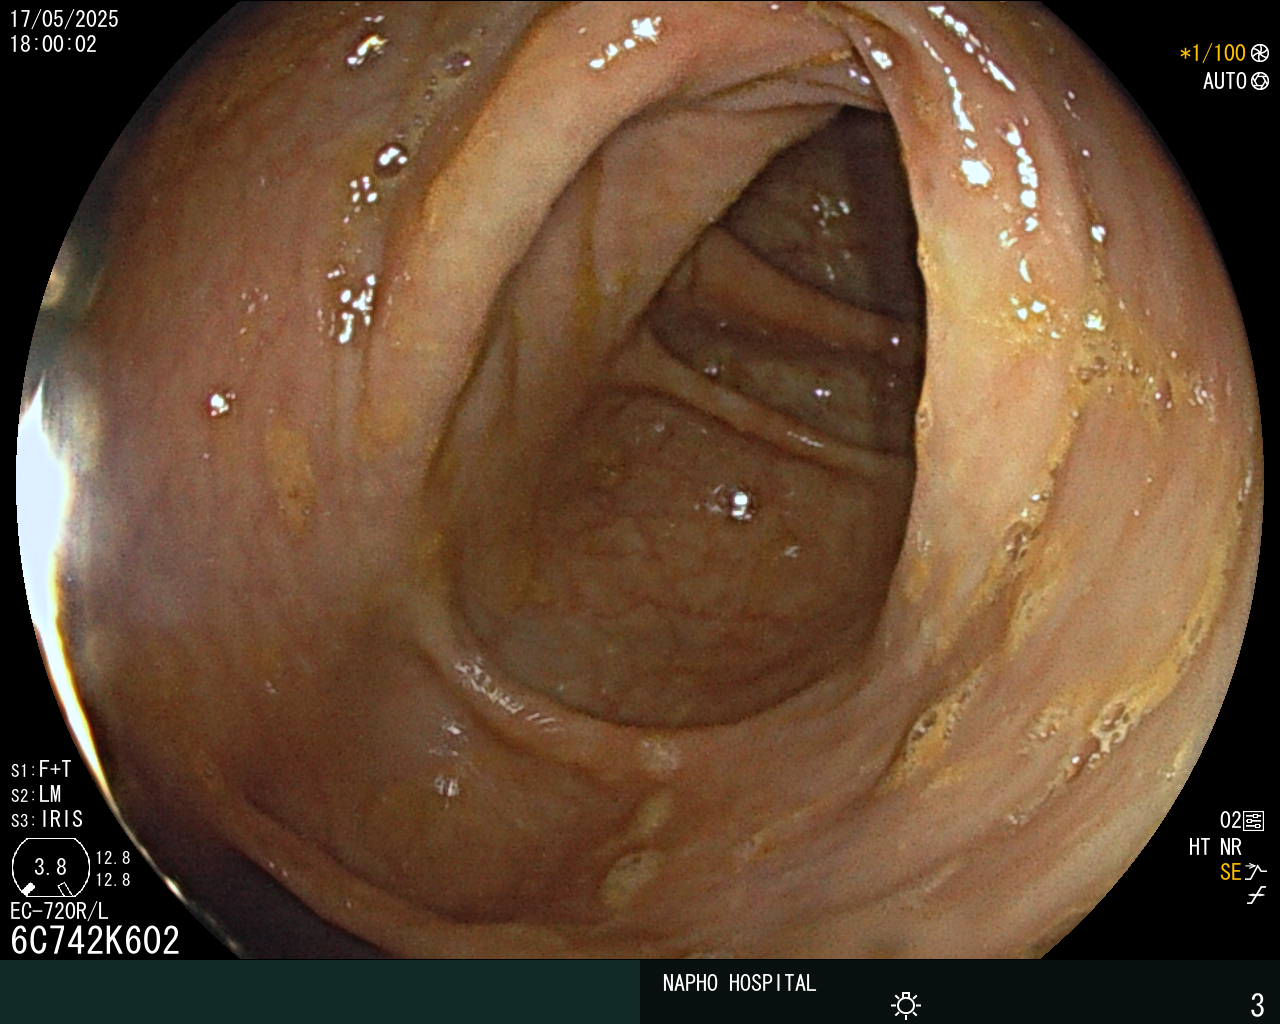The image size is (1280, 1024).
Task: Click the upper 12.8 diameter value
Action: [113, 858]
